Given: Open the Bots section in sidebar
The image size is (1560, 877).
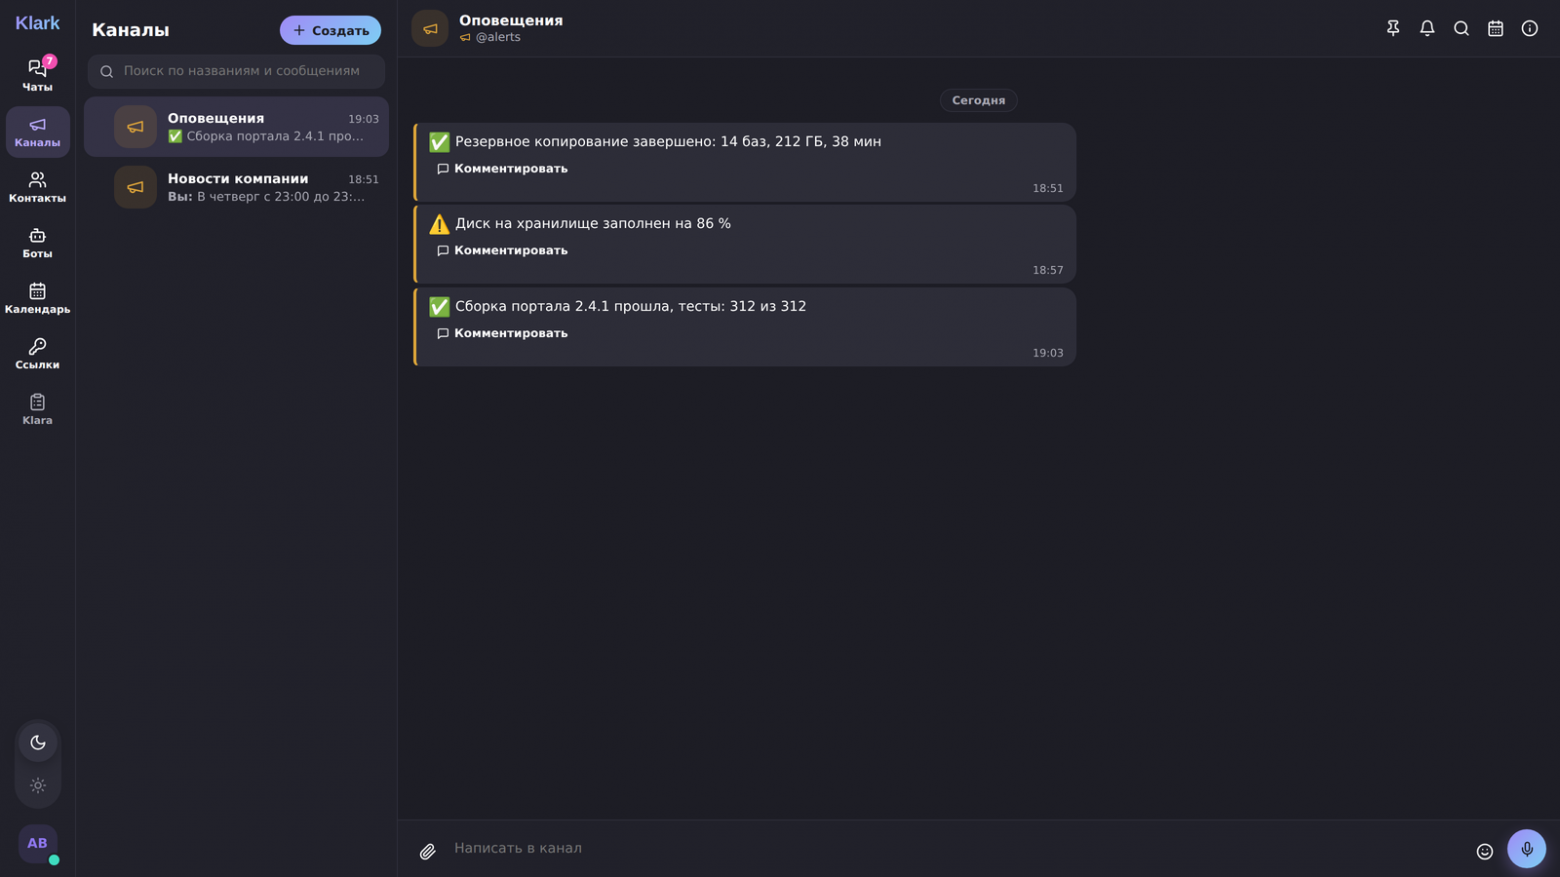Looking at the screenshot, I should point(37,243).
